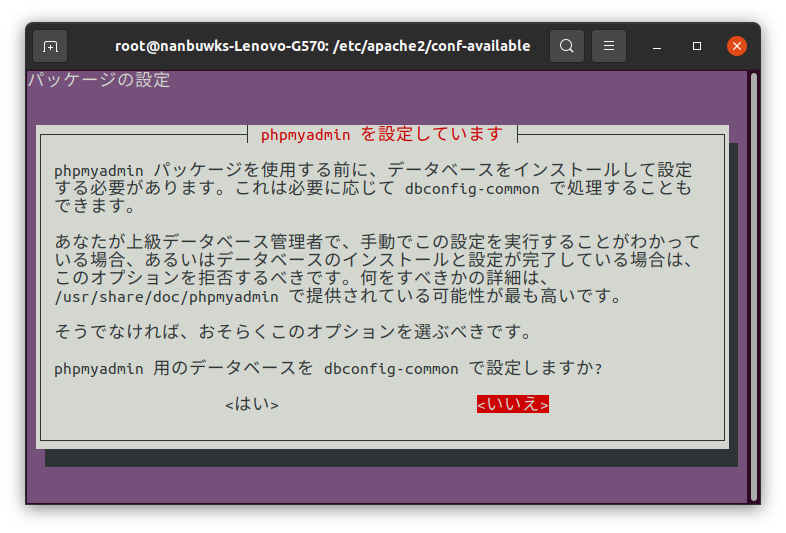Open the terminal hamburger menu
This screenshot has width=786, height=533.
[609, 46]
